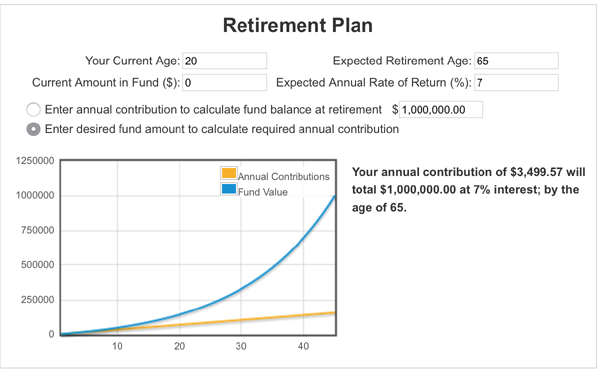The width and height of the screenshot is (600, 371).
Task: Click the 10 x-axis tick label
Action: [x=117, y=347]
